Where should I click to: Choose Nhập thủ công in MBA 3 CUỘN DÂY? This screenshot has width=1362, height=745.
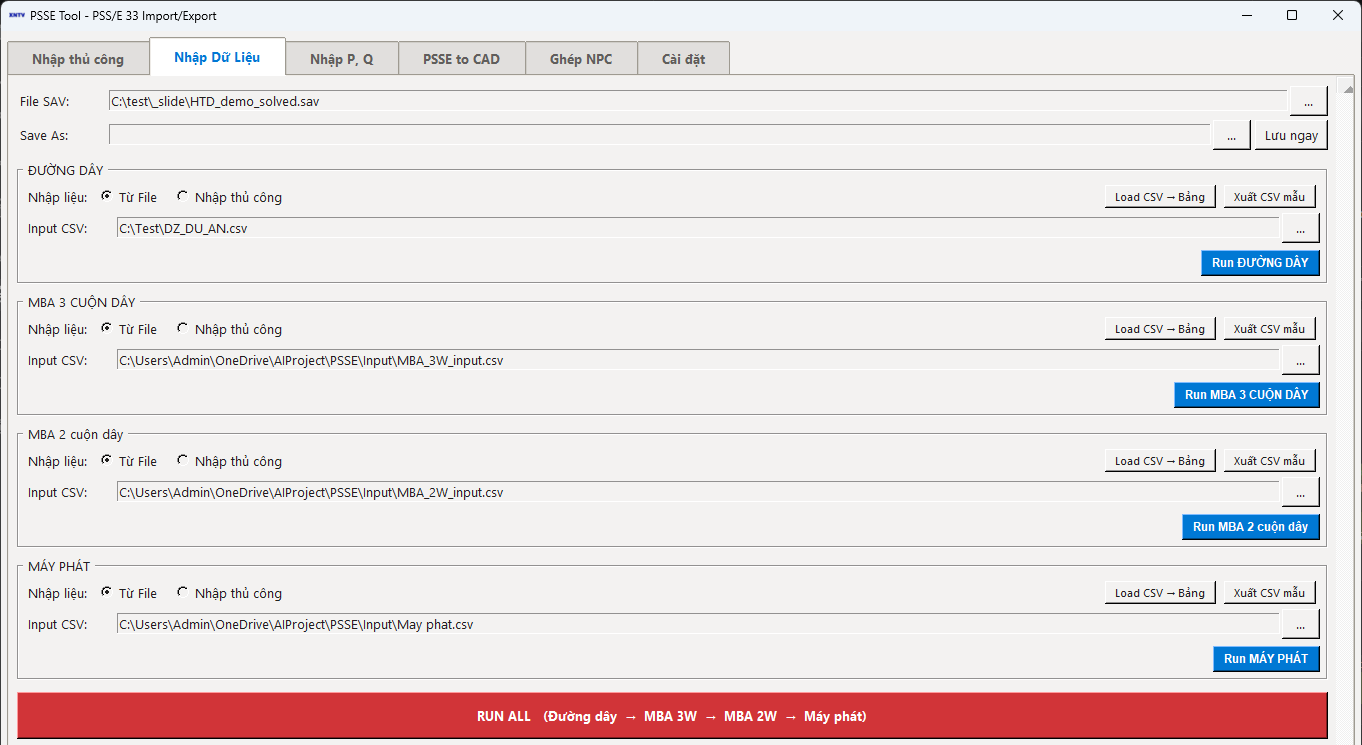click(229, 329)
